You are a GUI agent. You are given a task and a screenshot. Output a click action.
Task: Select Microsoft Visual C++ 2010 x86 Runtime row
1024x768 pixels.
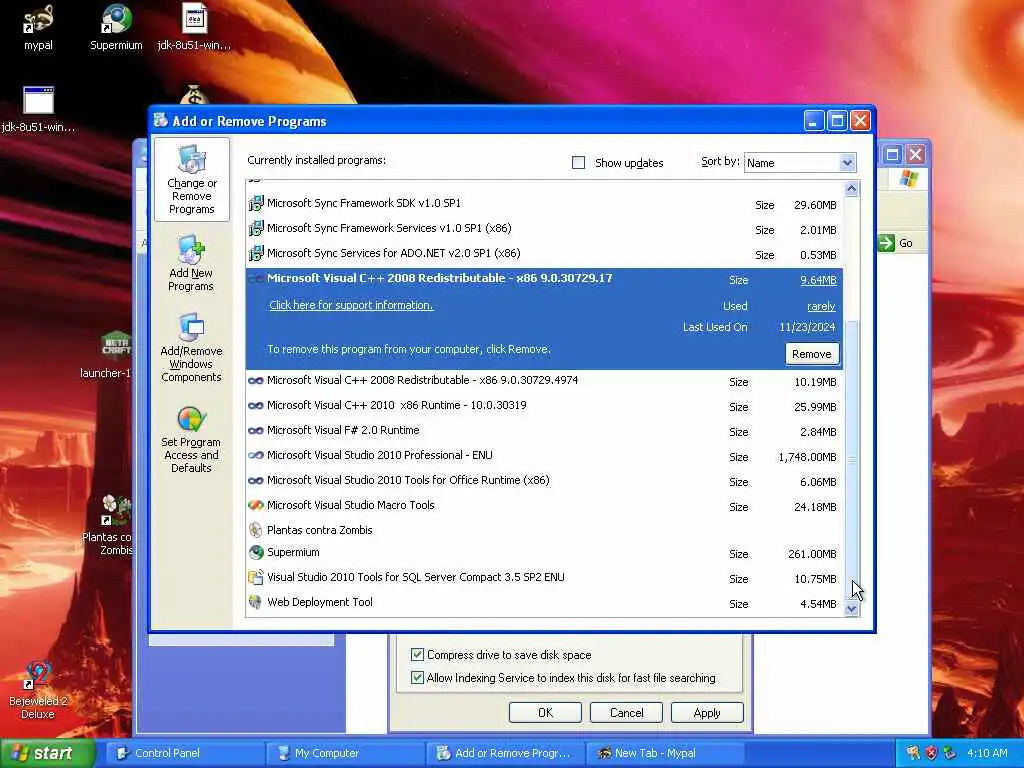coord(544,406)
